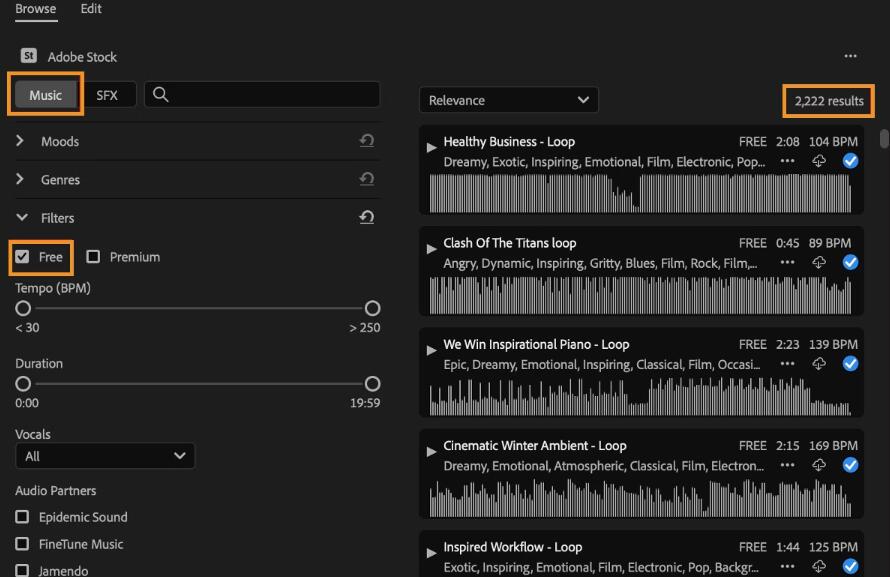Download the Cinematic Winter Ambient - Loop

pyautogui.click(x=819, y=465)
